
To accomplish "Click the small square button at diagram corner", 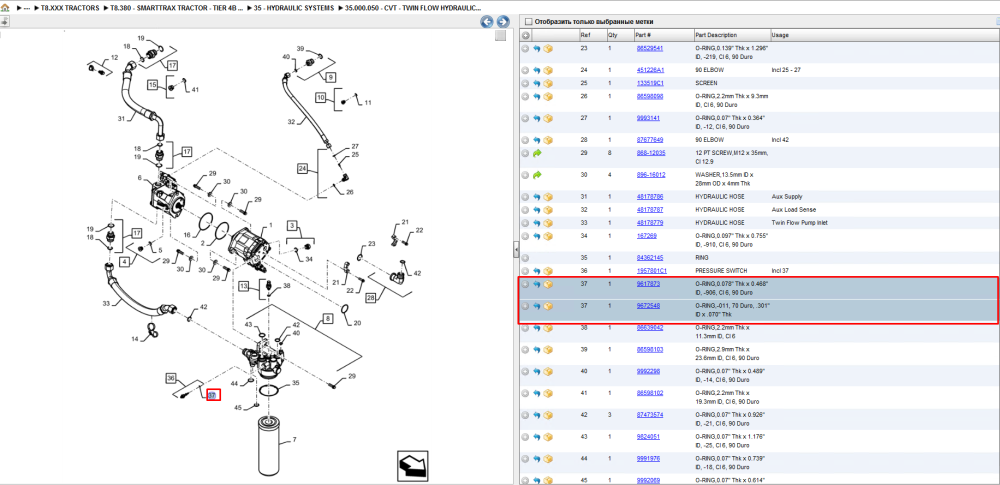I will (x=501, y=35).
